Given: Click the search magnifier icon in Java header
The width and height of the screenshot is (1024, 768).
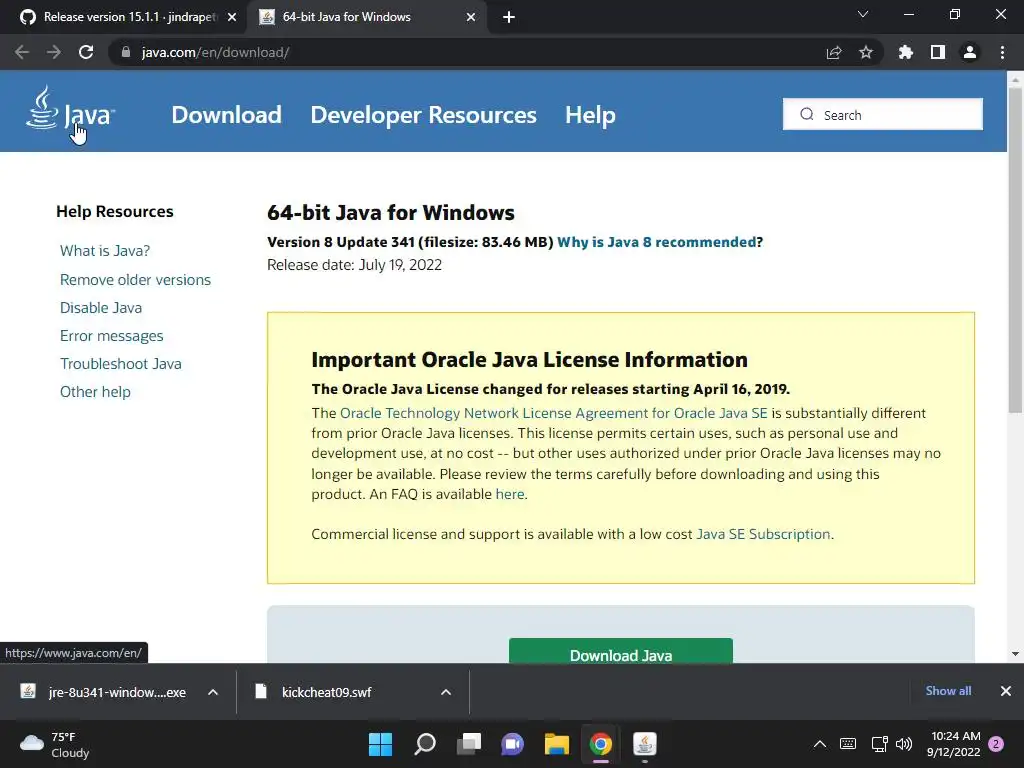Looking at the screenshot, I should pos(807,114).
